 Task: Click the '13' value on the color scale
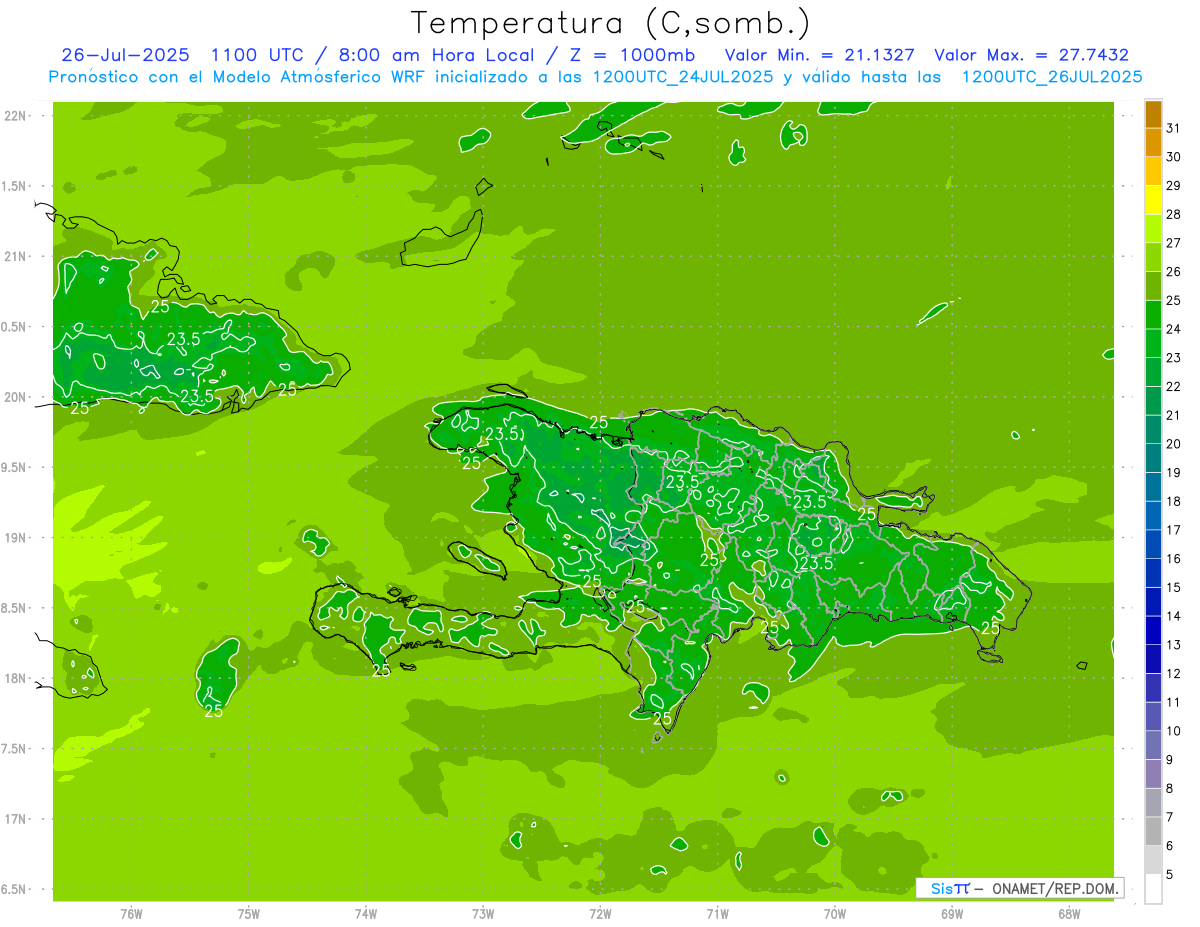(x=1174, y=645)
